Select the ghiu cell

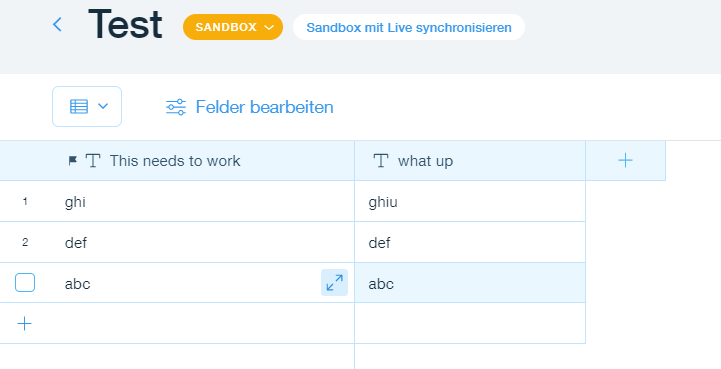470,202
